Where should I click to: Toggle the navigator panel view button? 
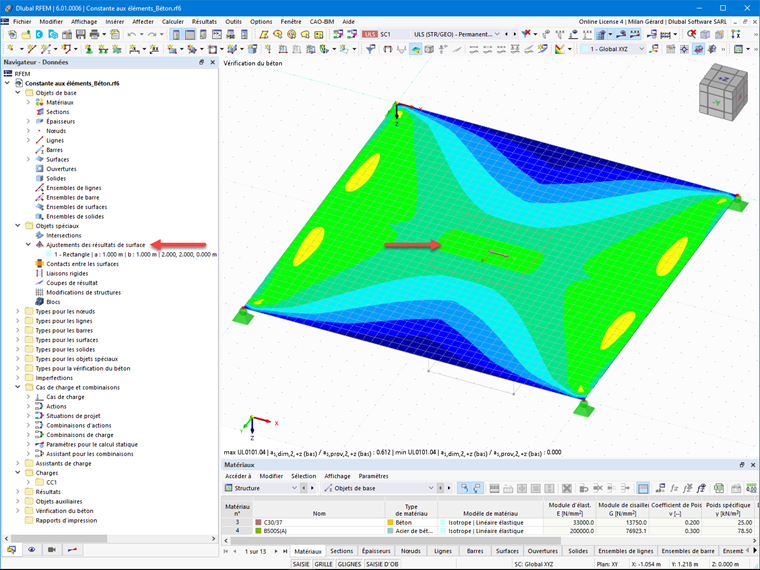point(176,34)
